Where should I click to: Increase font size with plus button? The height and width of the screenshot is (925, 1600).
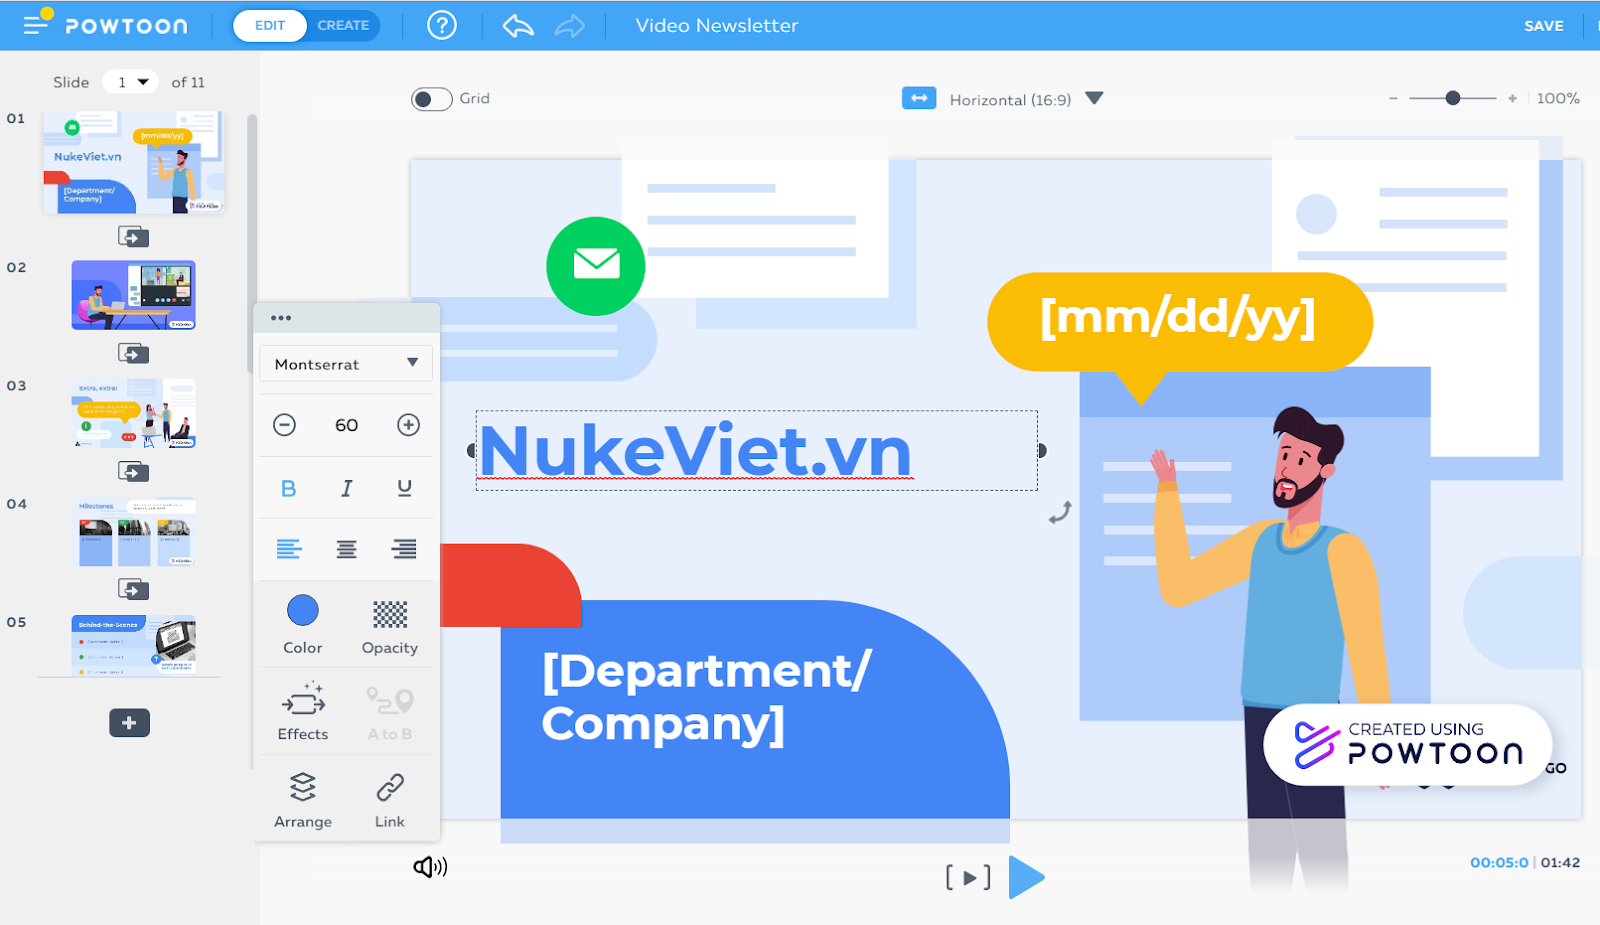pyautogui.click(x=408, y=425)
